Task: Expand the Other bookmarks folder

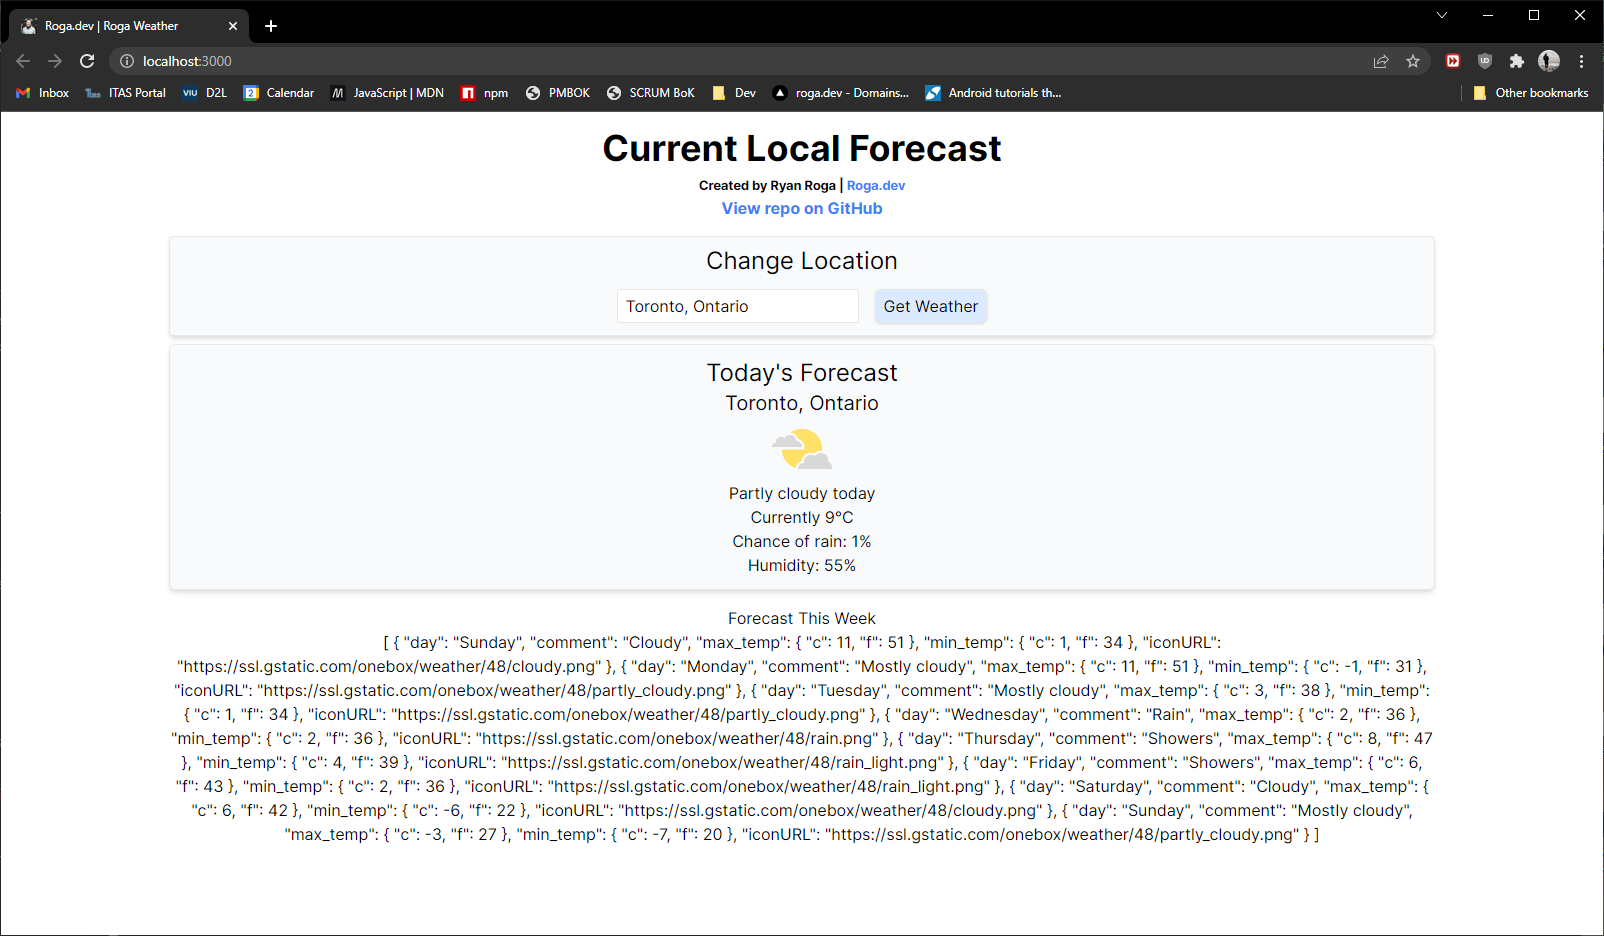Action: point(1531,92)
